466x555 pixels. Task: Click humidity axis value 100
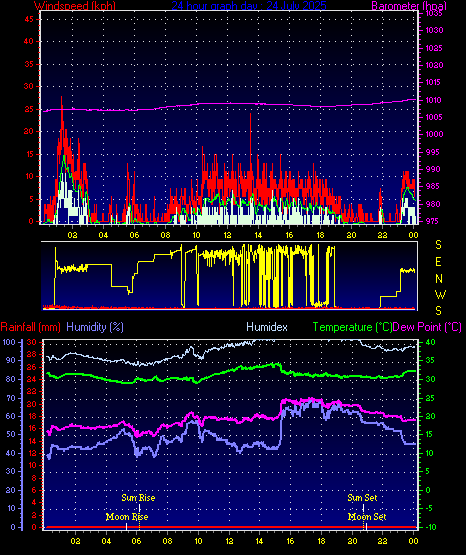[x=9, y=342]
